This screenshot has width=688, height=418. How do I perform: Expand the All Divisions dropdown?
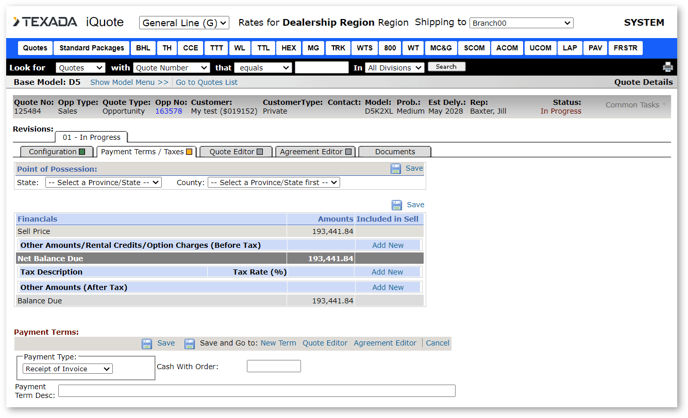[x=394, y=67]
